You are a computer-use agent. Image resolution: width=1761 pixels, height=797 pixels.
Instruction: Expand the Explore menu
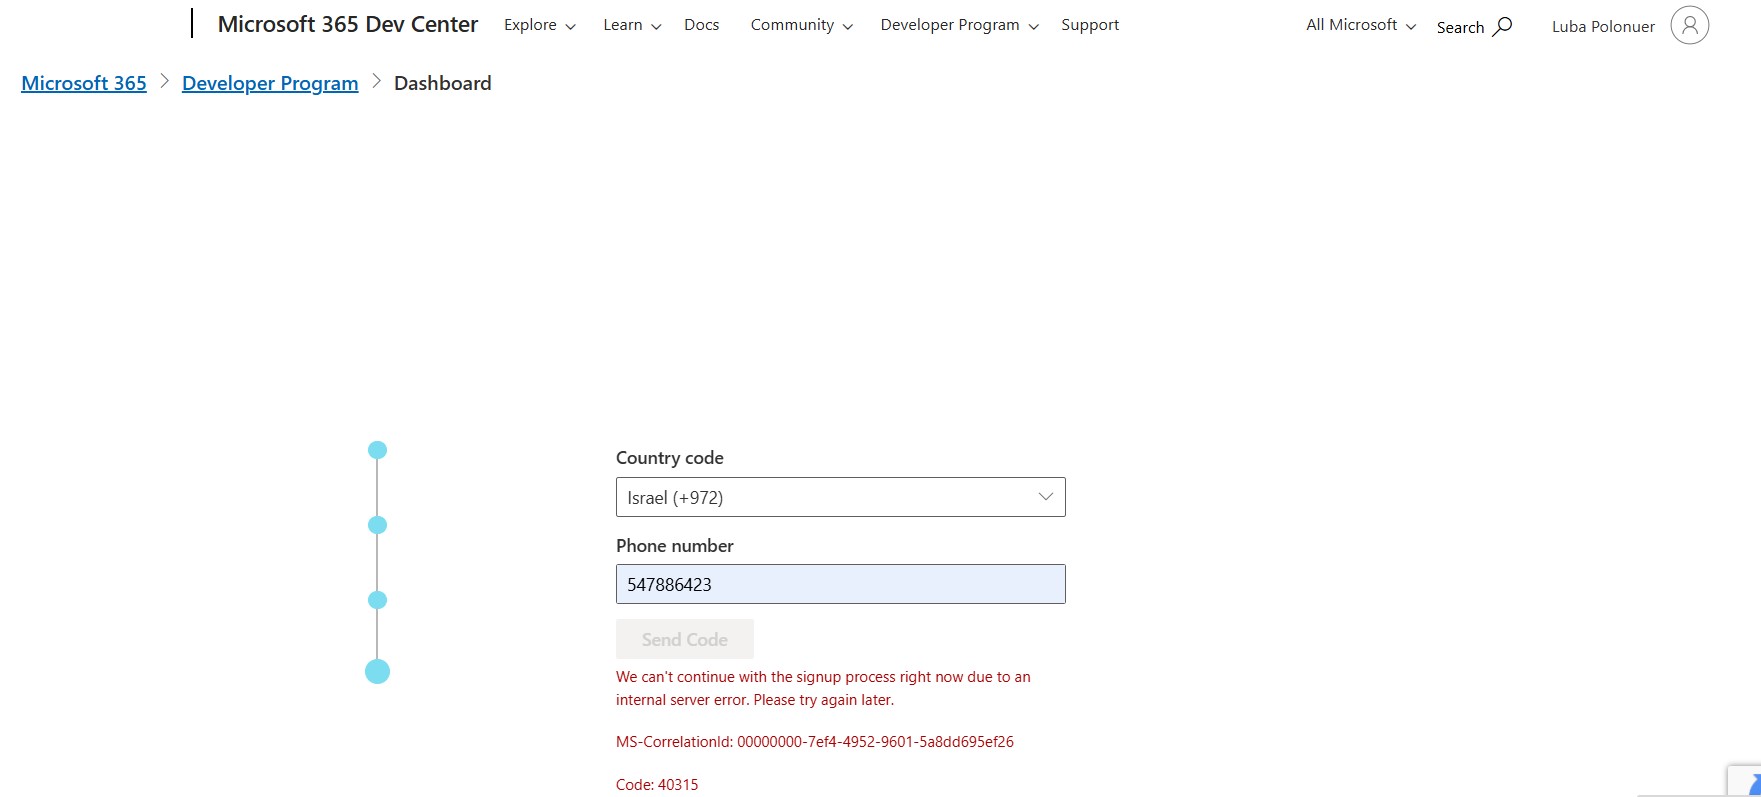pos(540,25)
